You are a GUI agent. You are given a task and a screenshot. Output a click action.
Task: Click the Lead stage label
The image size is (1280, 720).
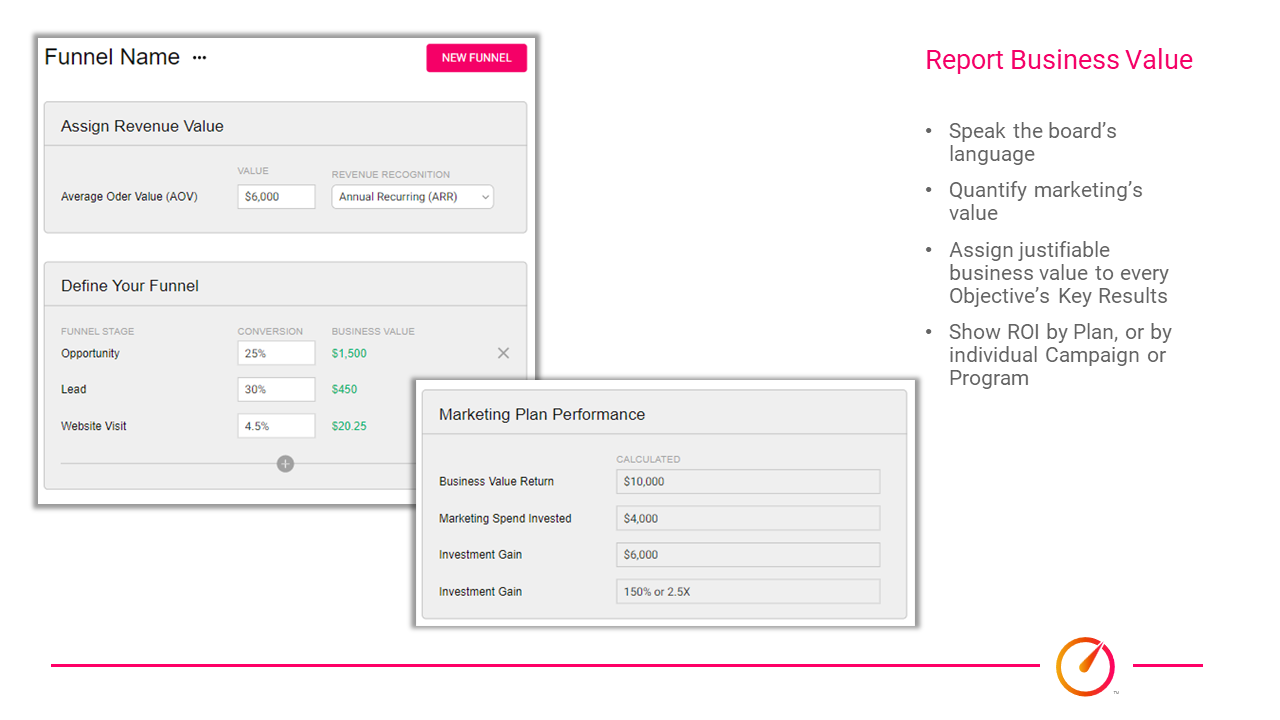(x=74, y=389)
